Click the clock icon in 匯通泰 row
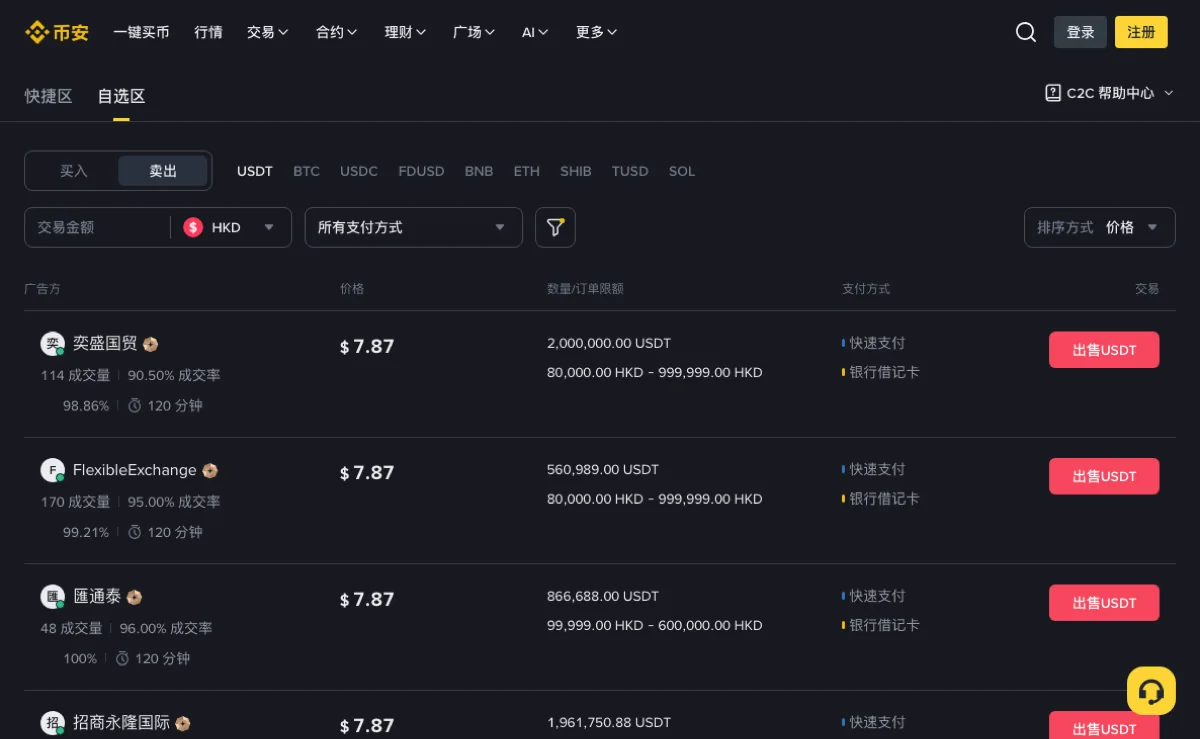1200x739 pixels. pyautogui.click(x=123, y=658)
